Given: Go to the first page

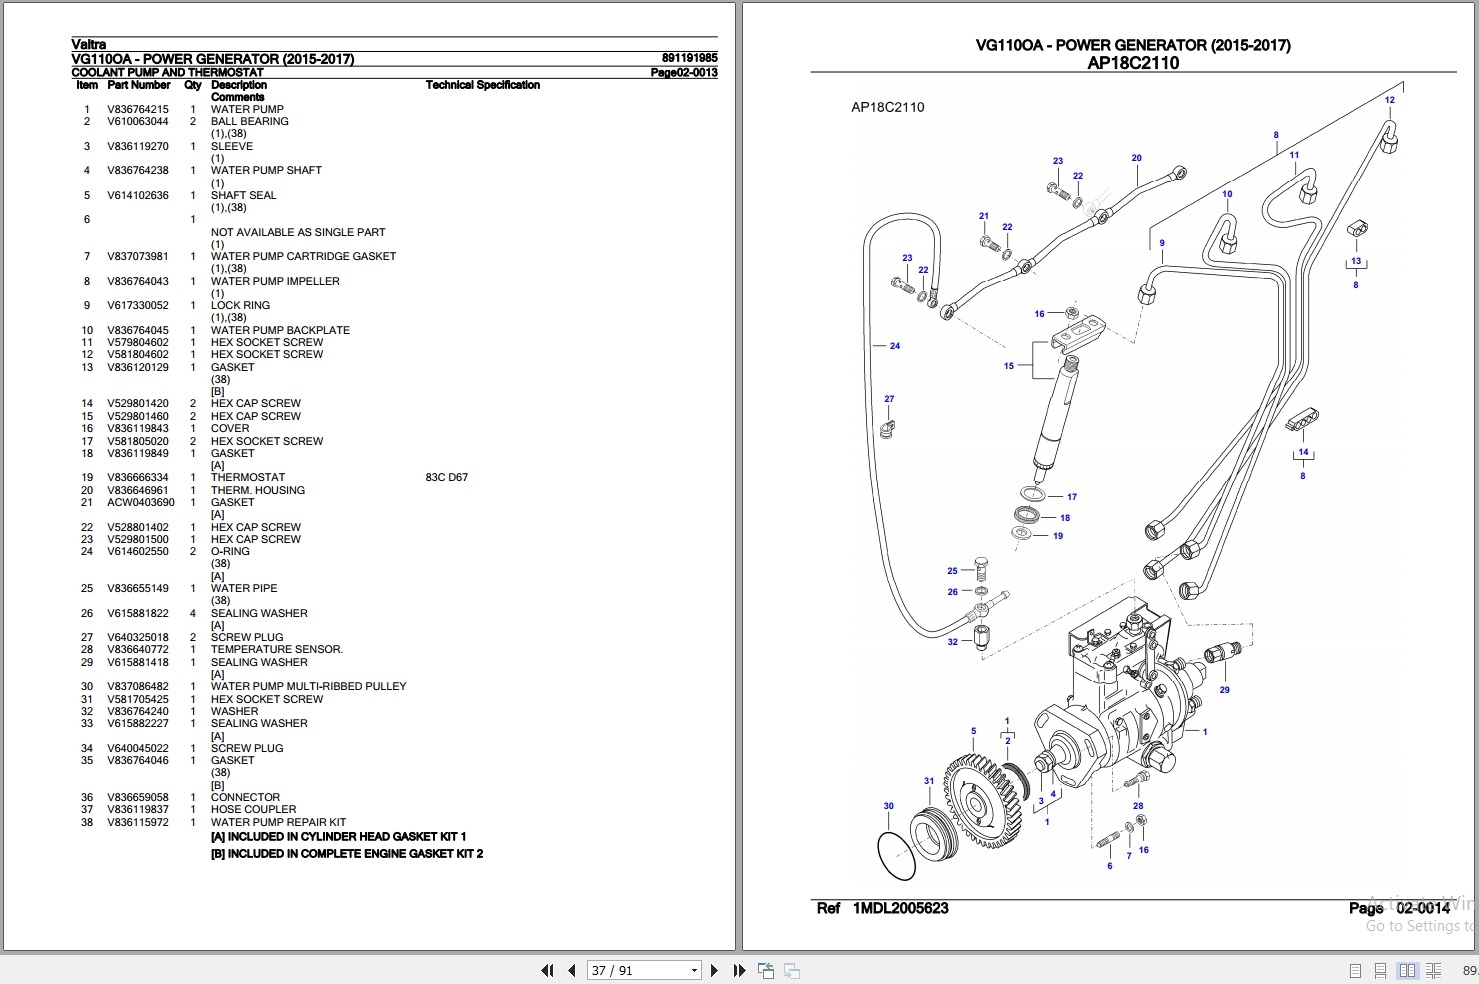Looking at the screenshot, I should pyautogui.click(x=547, y=970).
